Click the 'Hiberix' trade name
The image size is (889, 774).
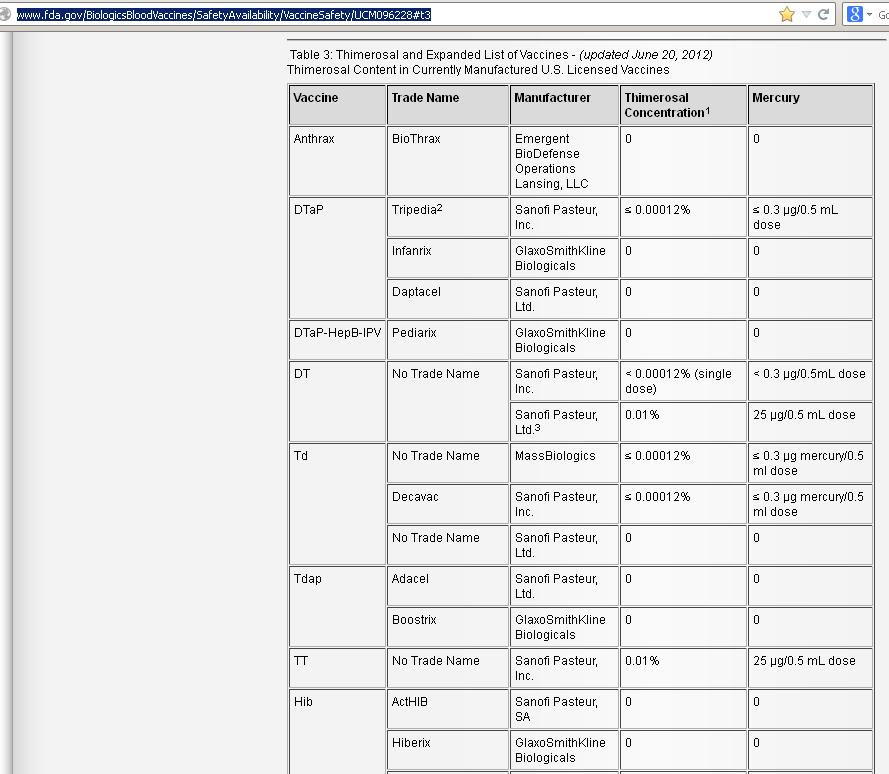[411, 743]
